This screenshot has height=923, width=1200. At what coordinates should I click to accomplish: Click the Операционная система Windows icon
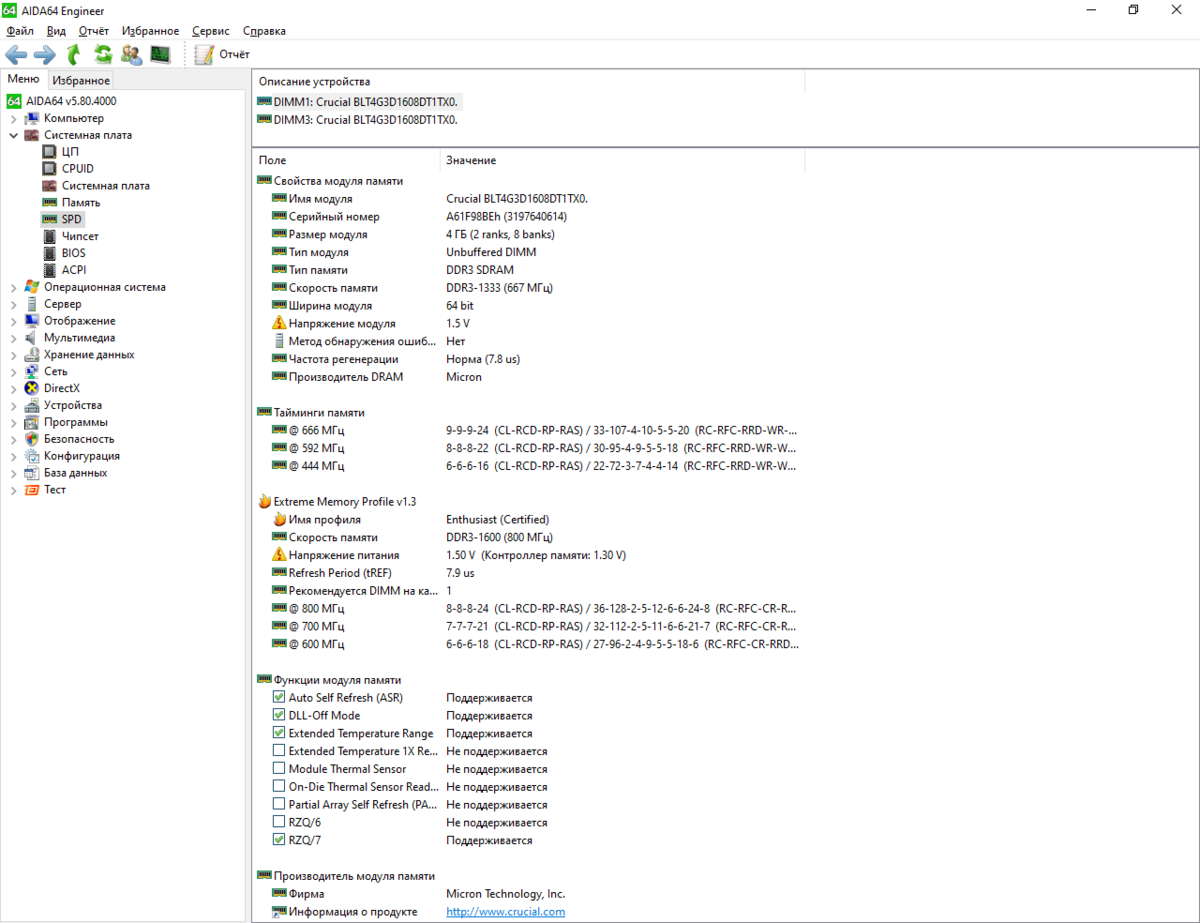click(32, 287)
